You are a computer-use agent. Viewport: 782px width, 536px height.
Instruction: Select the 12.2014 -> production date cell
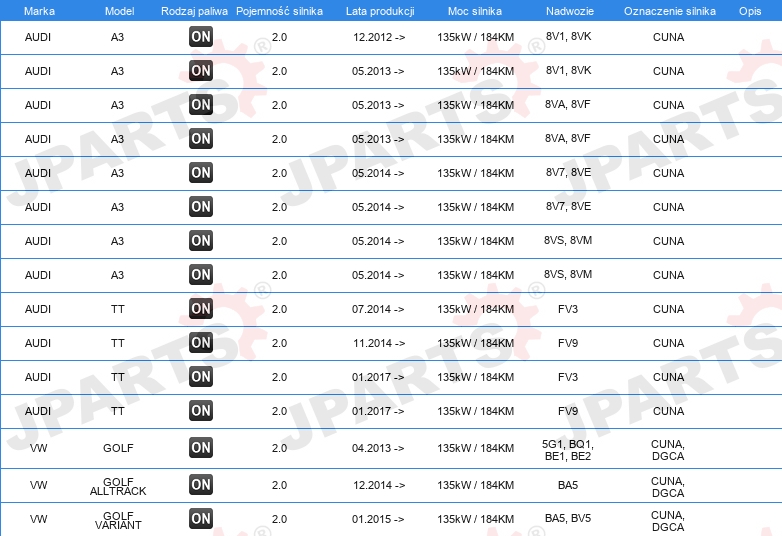click(x=379, y=485)
